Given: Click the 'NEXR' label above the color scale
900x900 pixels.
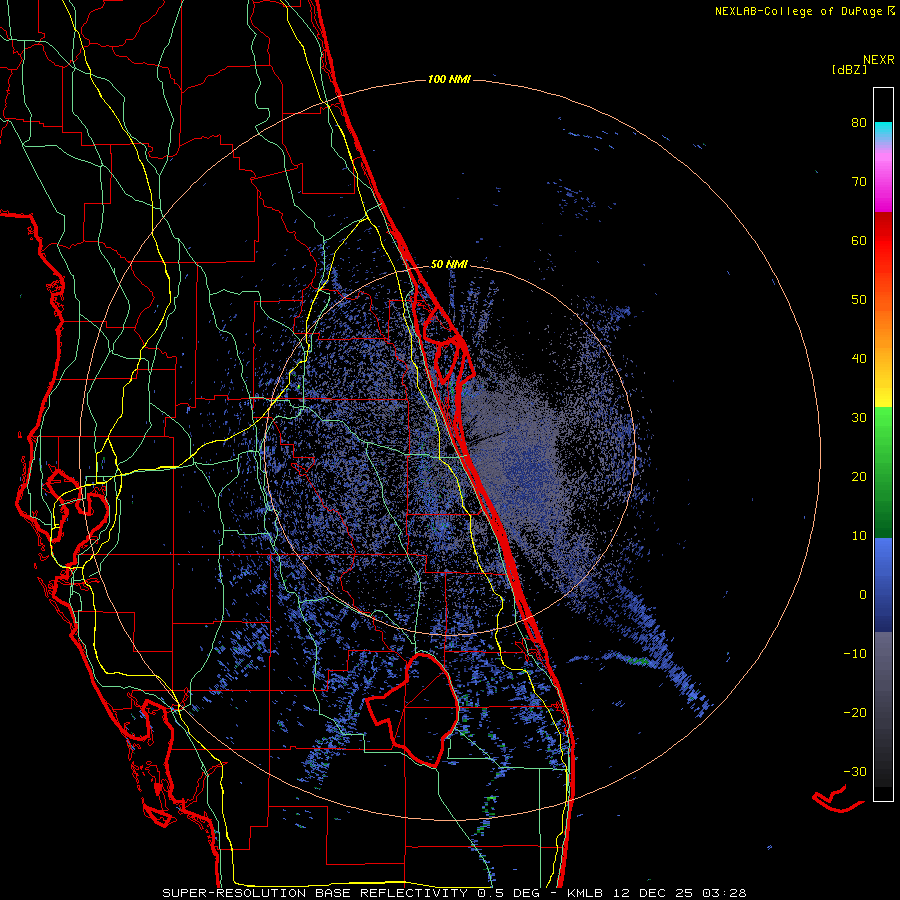Looking at the screenshot, I should click(879, 60).
